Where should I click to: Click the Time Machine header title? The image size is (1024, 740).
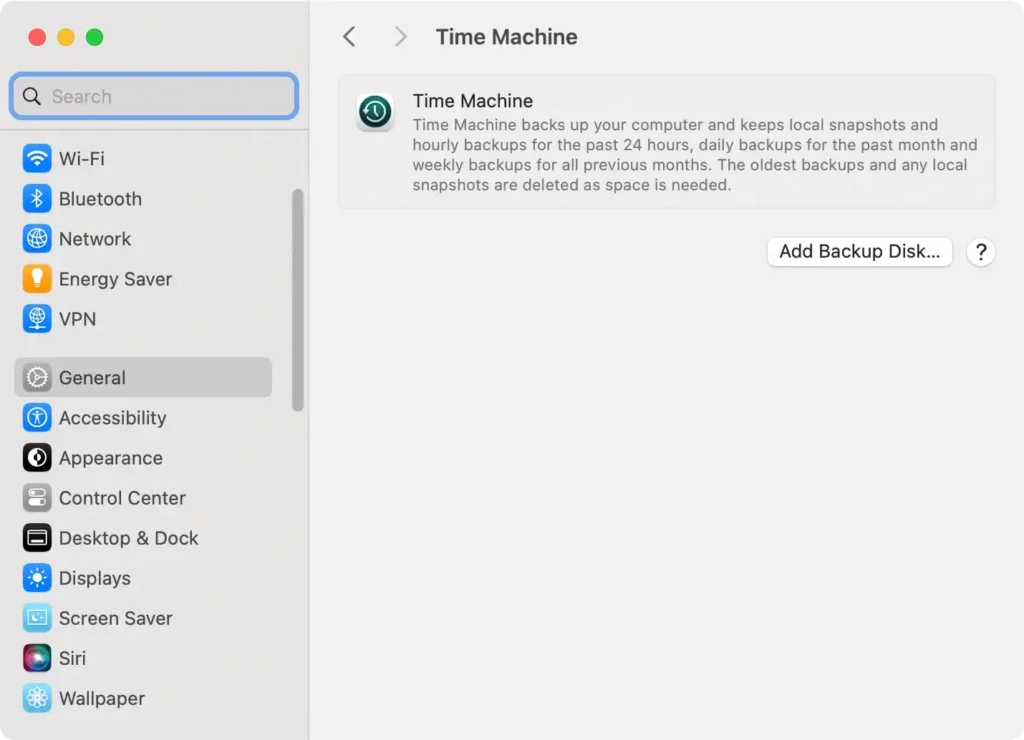coord(507,37)
